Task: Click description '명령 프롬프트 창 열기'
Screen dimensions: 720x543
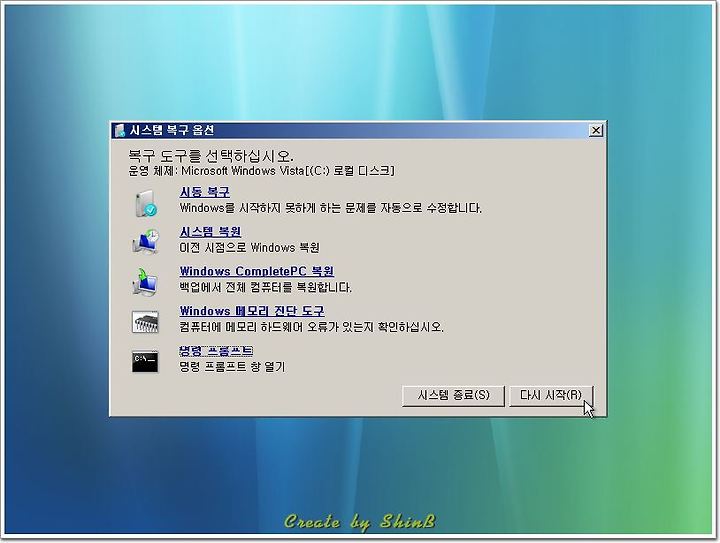Action: (232, 367)
